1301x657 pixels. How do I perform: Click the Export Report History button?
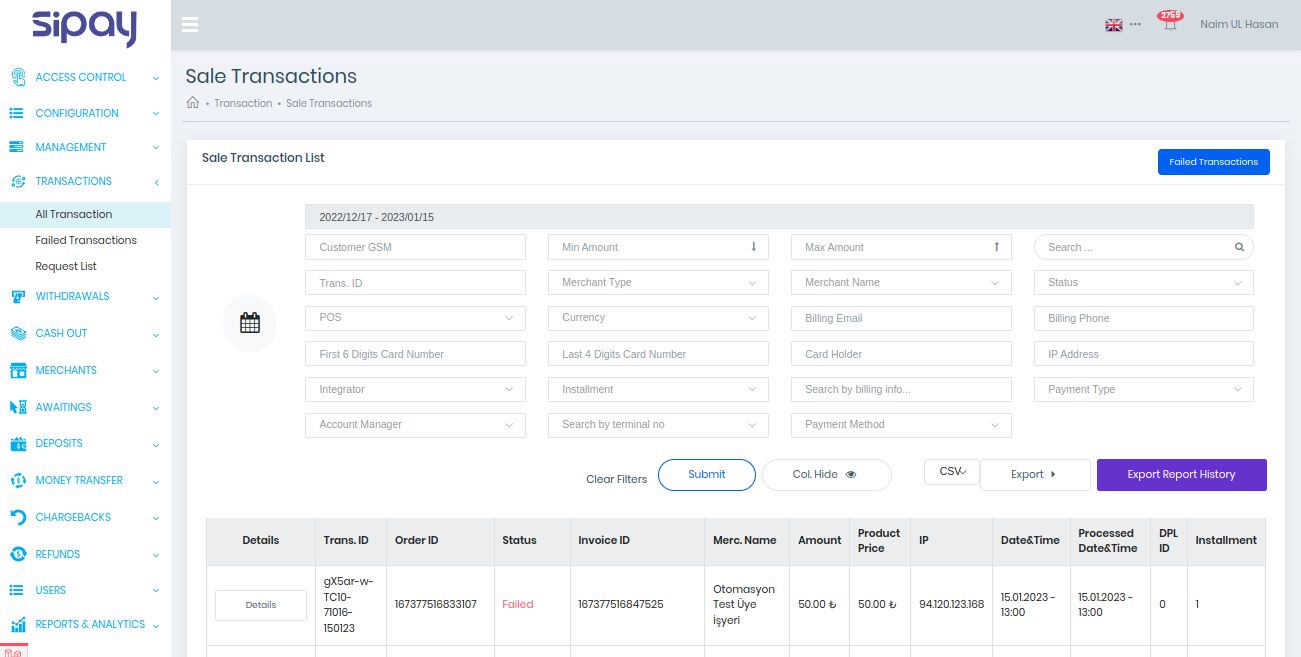pos(1181,475)
